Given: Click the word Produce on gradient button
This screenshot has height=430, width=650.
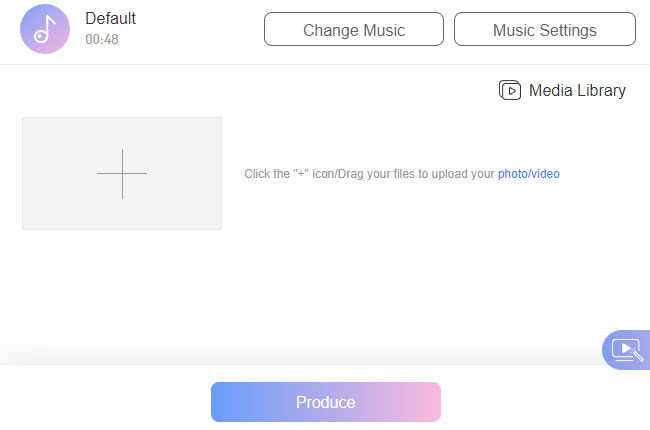Looking at the screenshot, I should 325,402.
